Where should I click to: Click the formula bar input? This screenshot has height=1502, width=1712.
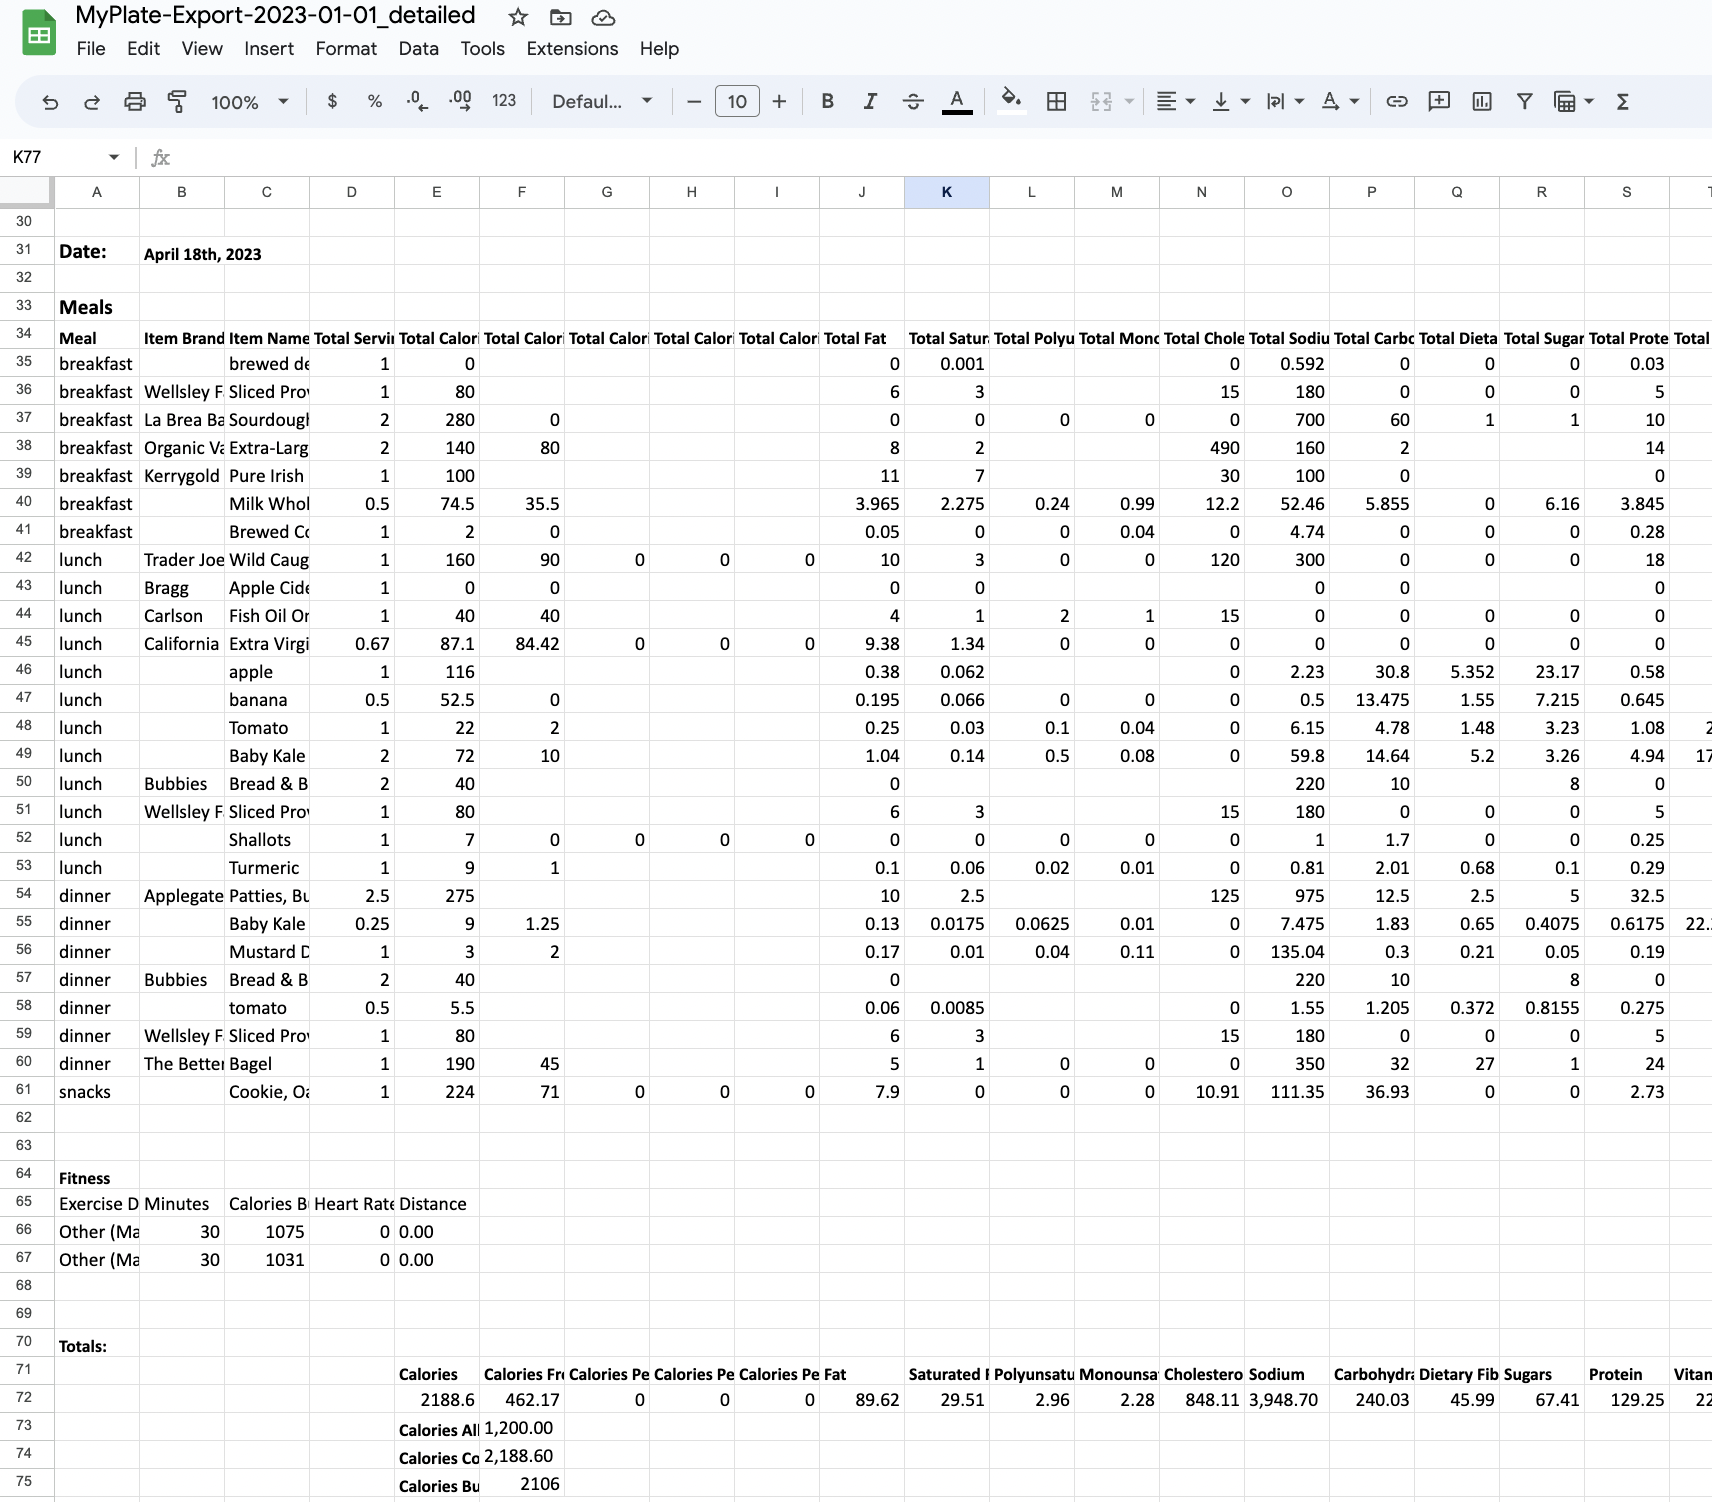pos(940,157)
